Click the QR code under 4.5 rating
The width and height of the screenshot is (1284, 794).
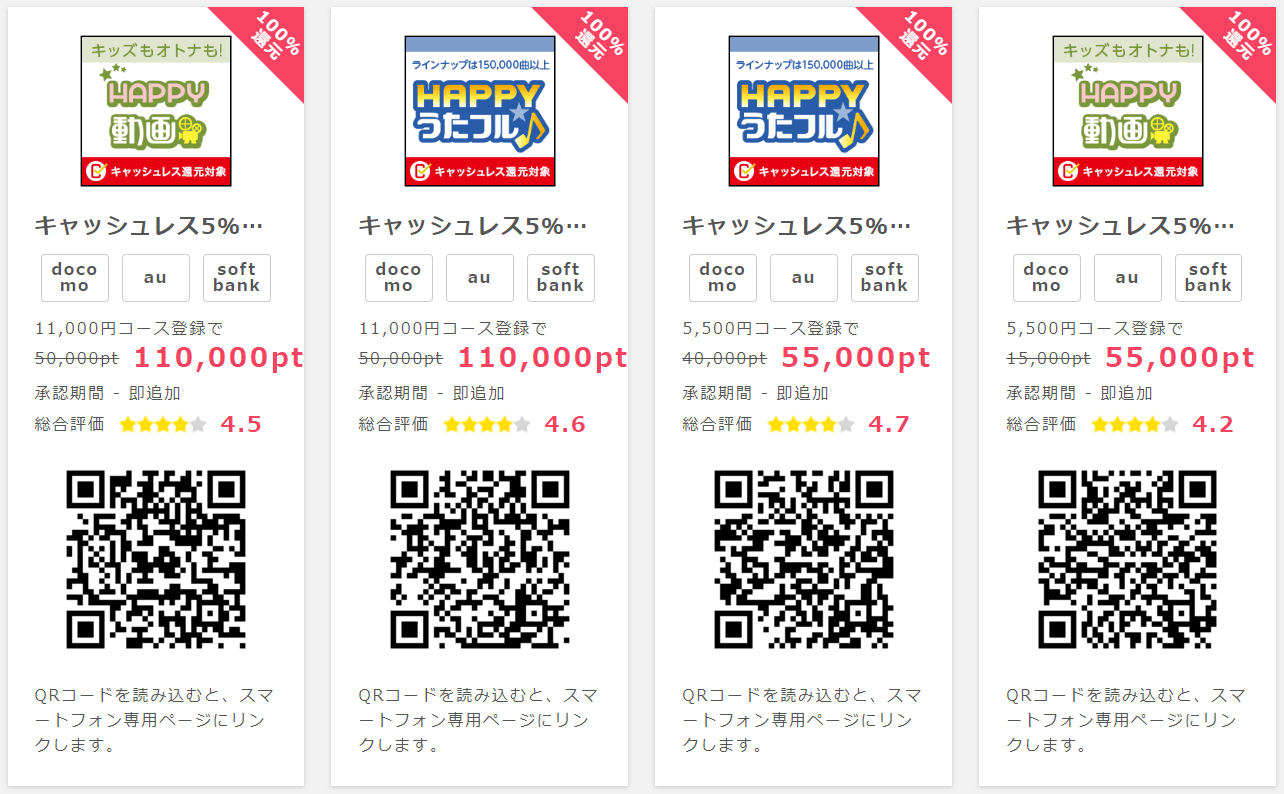click(156, 559)
